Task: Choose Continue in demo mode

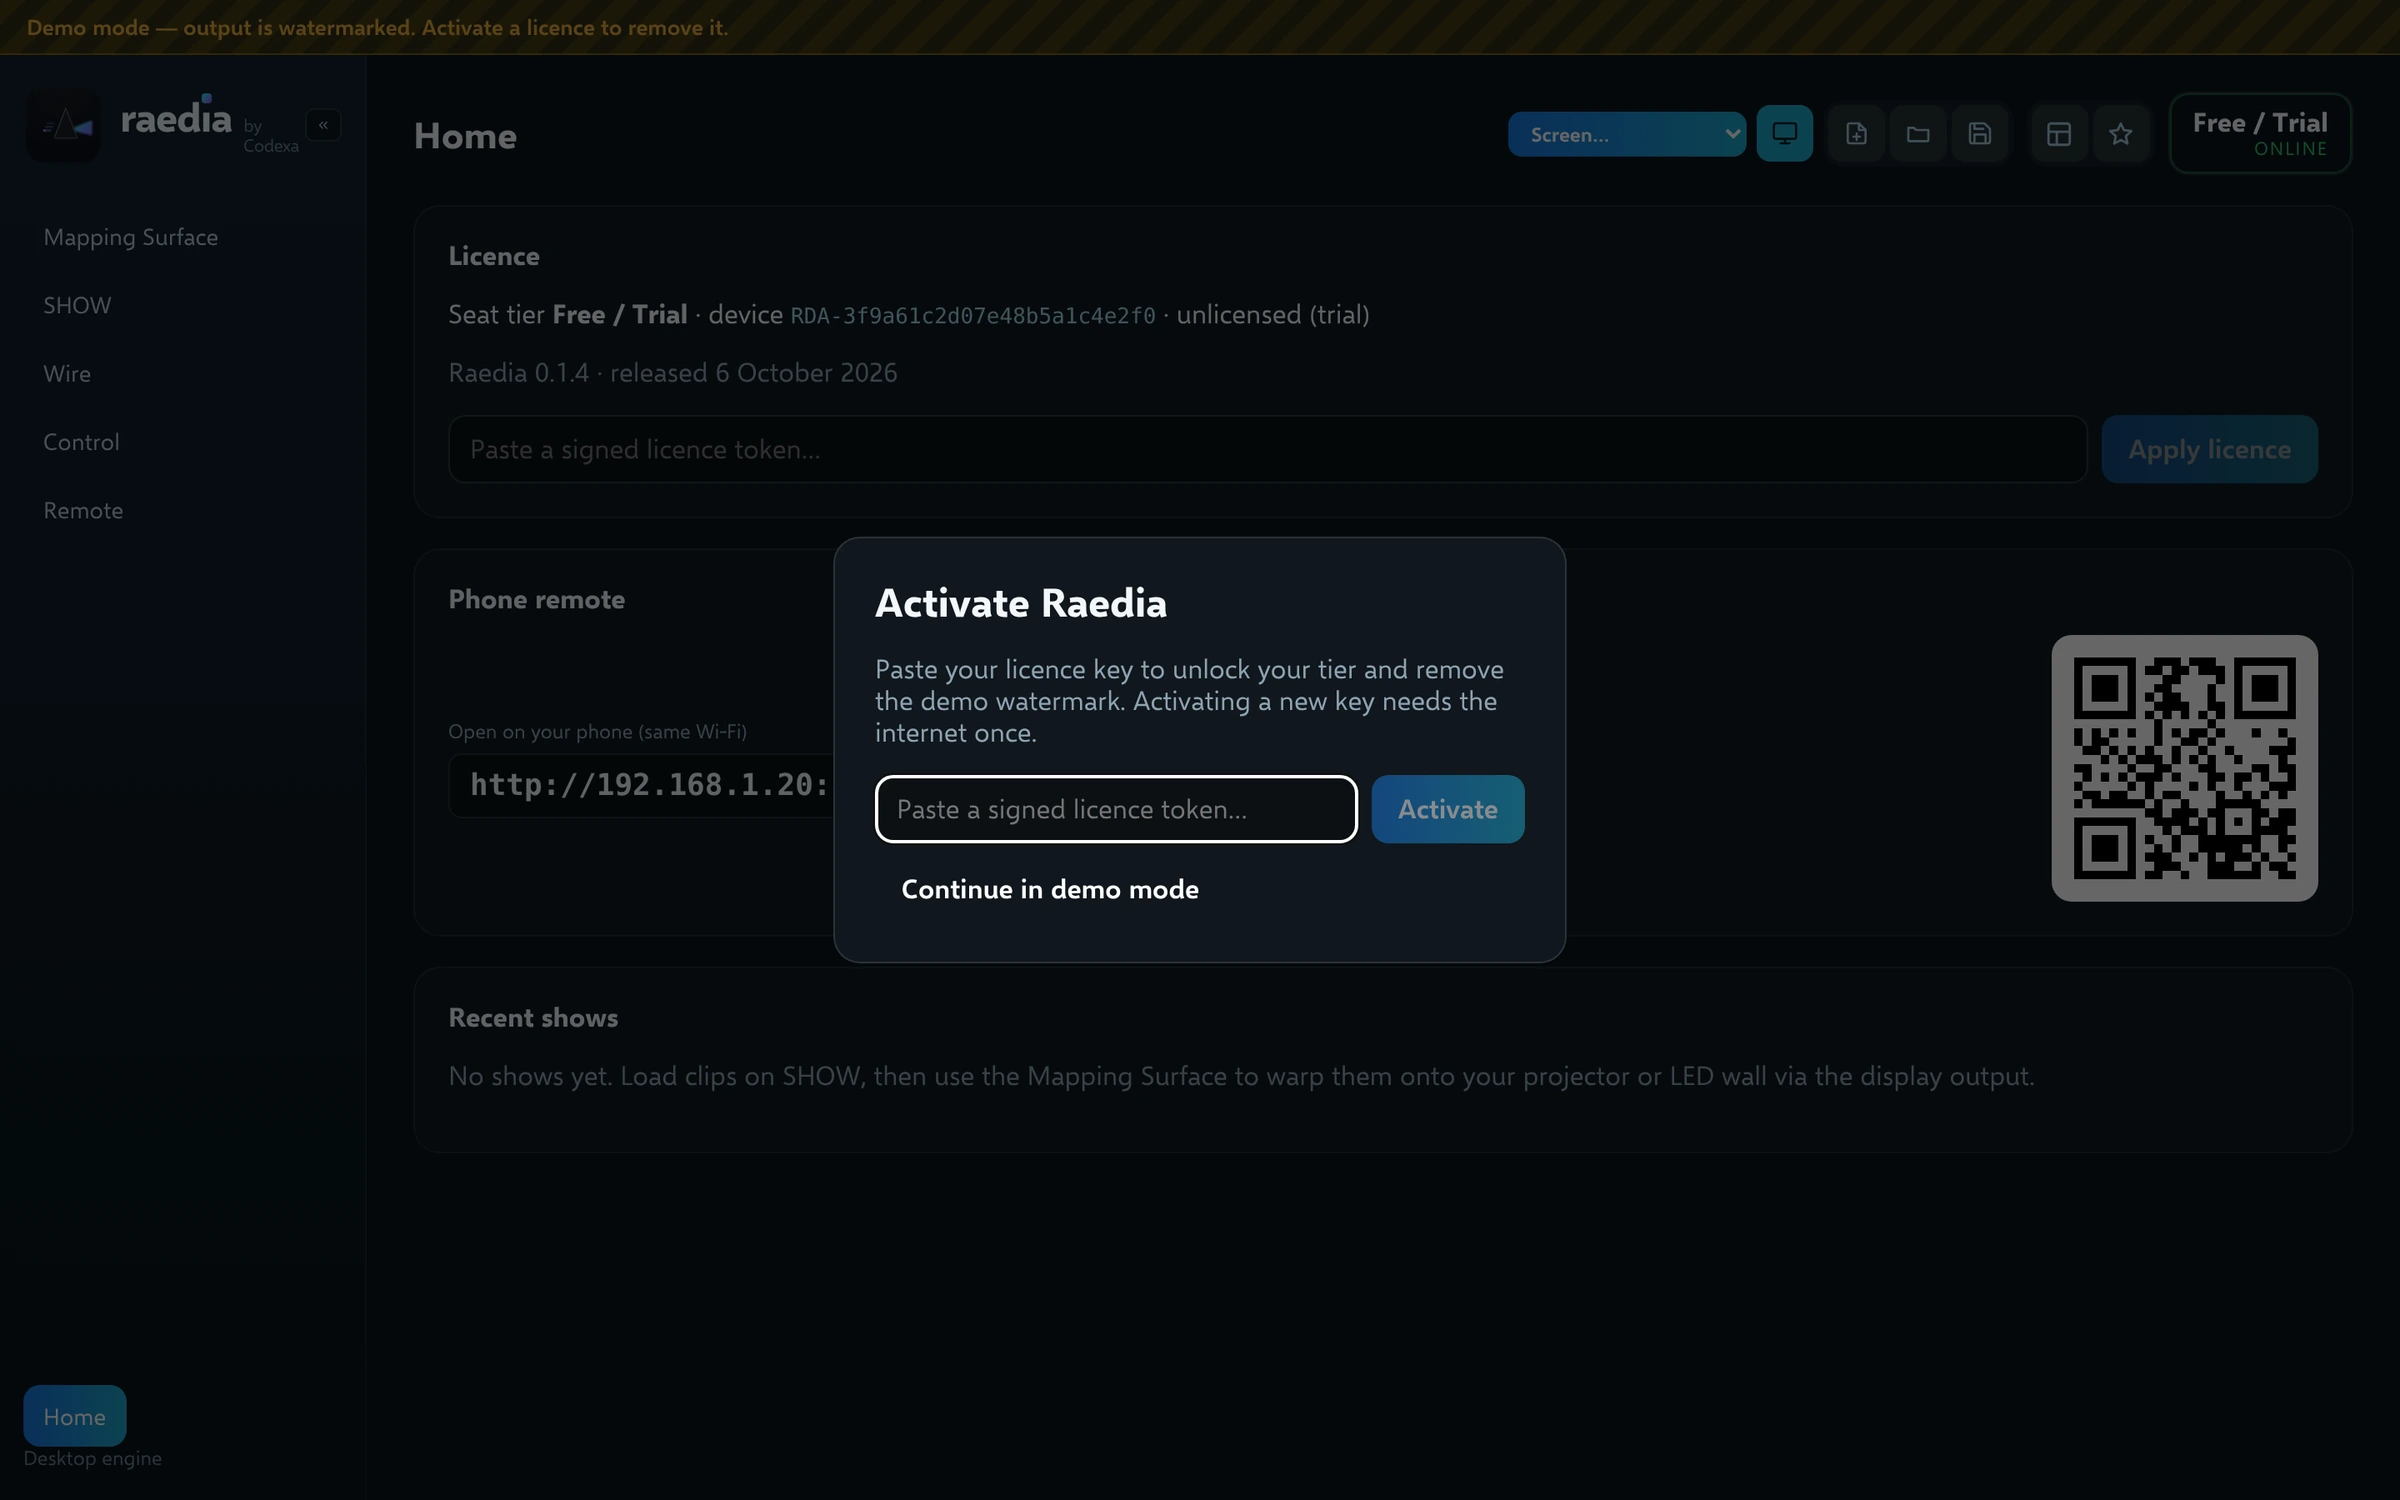Action: [x=1050, y=889]
